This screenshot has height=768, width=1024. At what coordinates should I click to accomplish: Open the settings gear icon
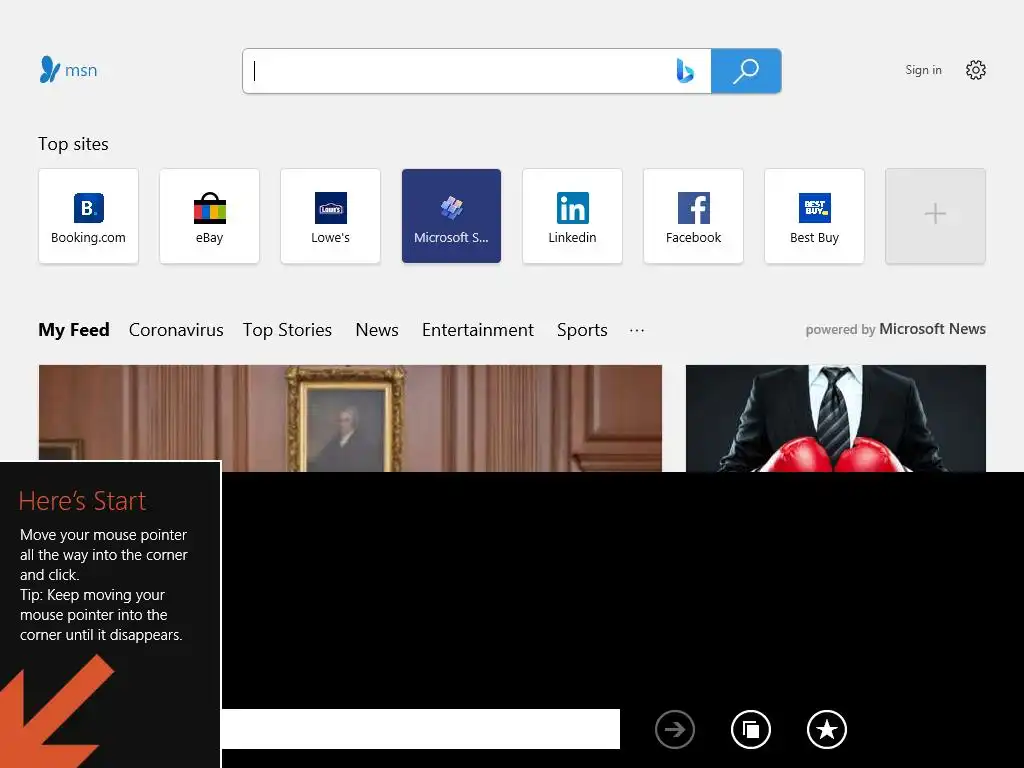pos(976,70)
